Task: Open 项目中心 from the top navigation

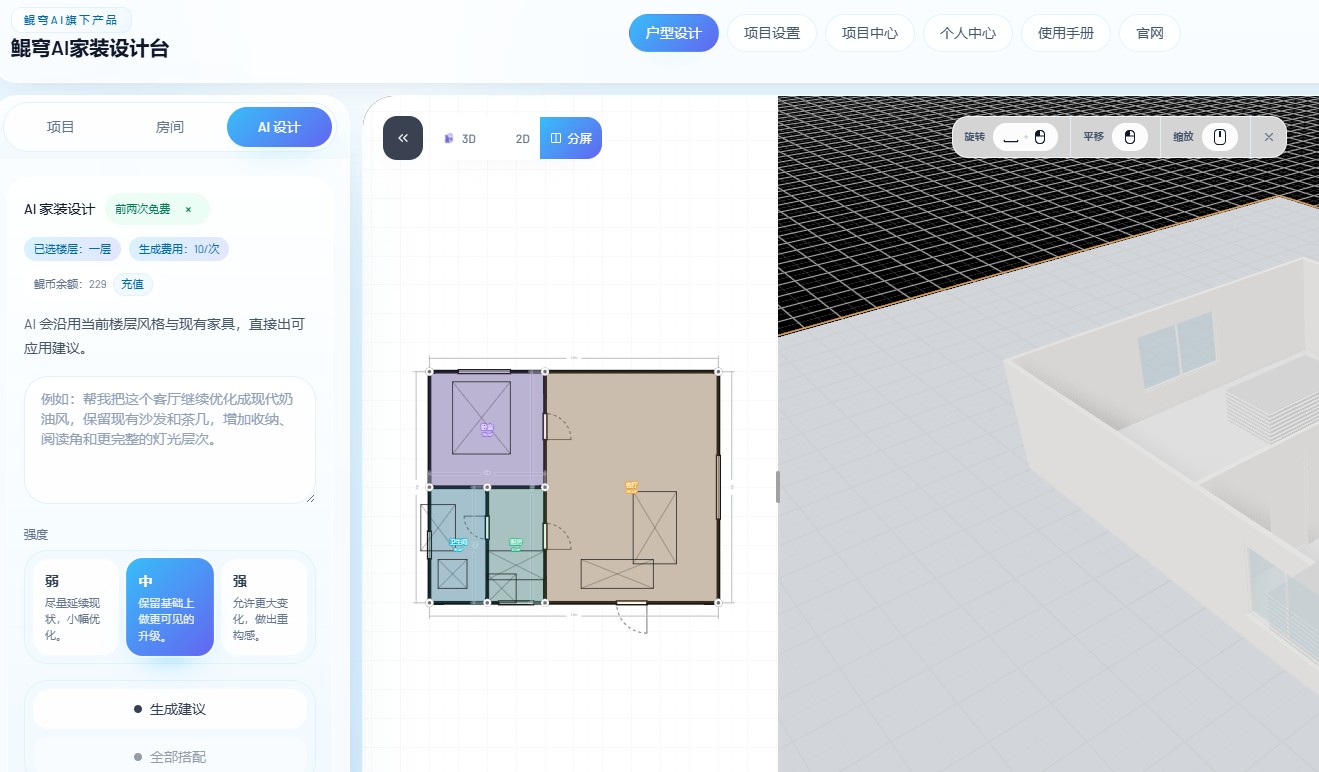Action: coord(870,33)
